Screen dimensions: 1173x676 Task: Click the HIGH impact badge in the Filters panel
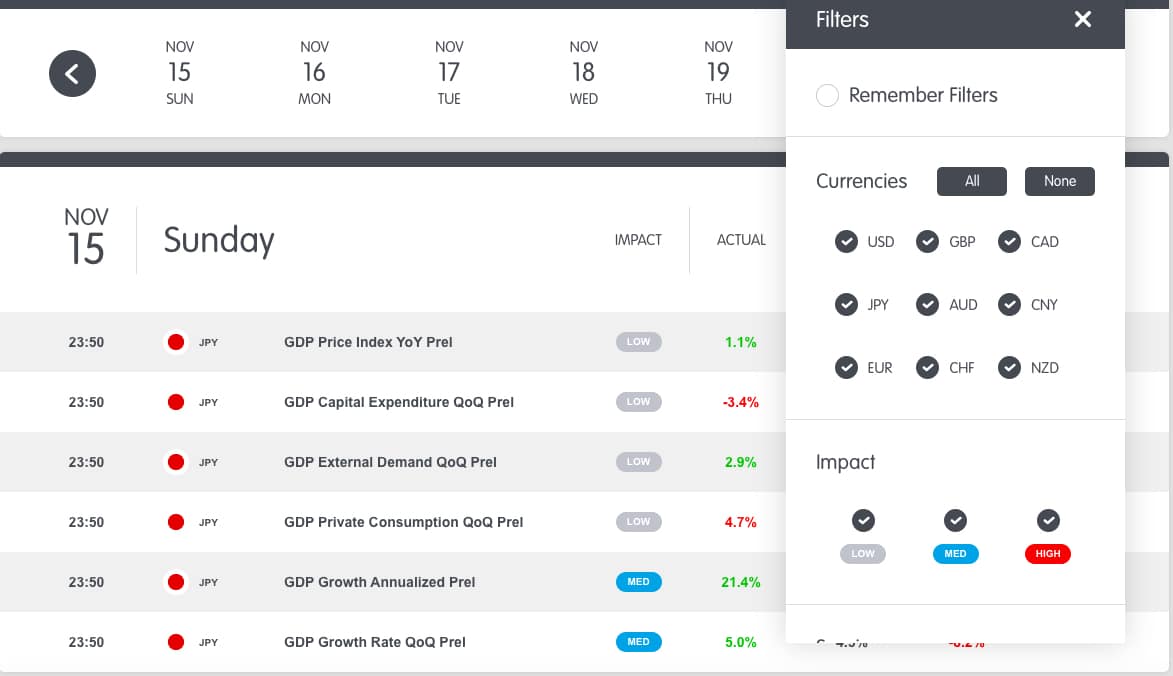(x=1048, y=554)
